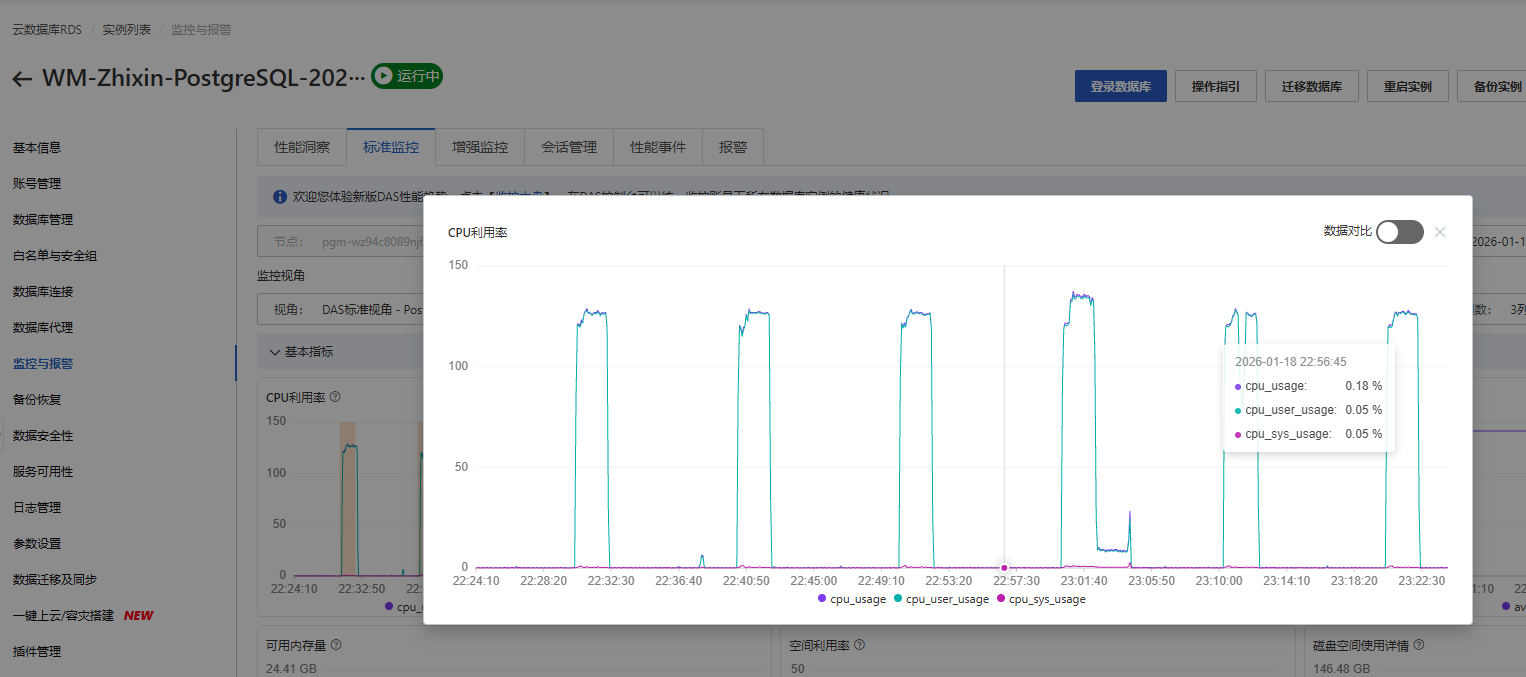Open the 会话管理 tab
Image resolution: width=1526 pixels, height=677 pixels.
(569, 147)
